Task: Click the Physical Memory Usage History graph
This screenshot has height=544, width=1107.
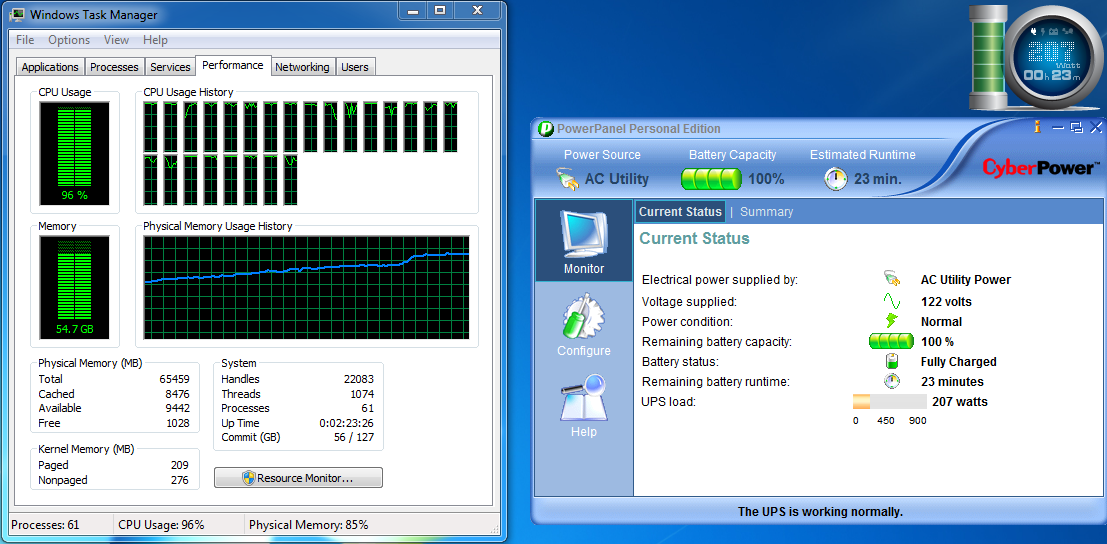Action: [306, 288]
